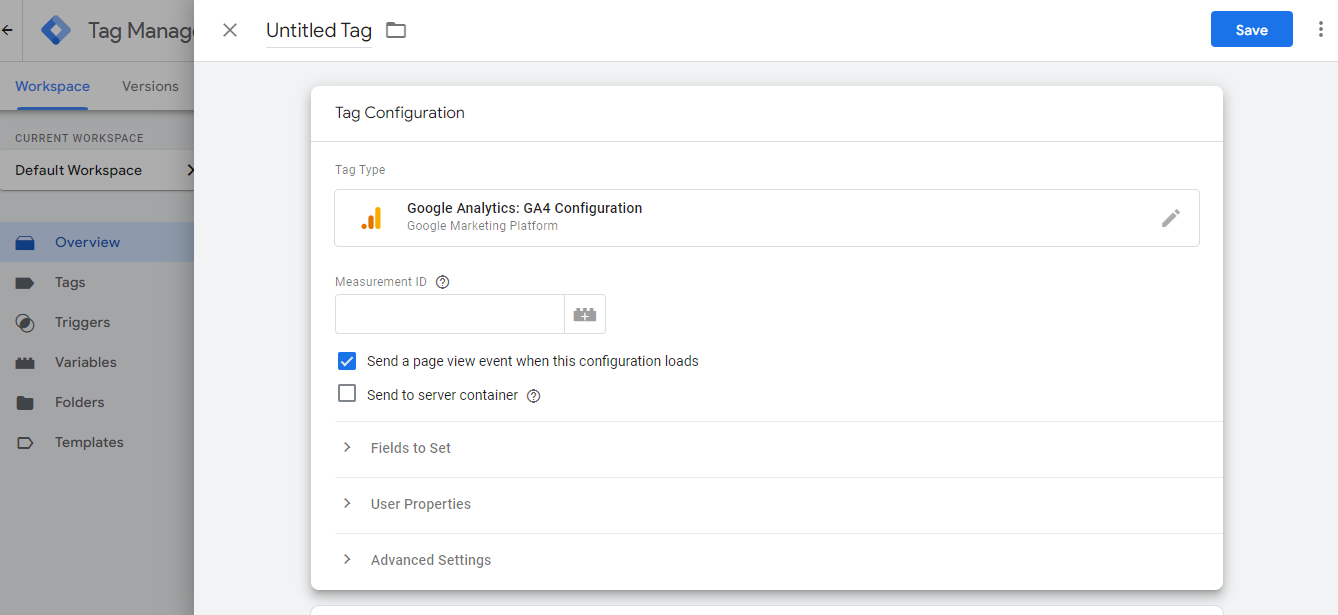The height and width of the screenshot is (615, 1338).
Task: Click the Measurement ID help icon
Action: pos(443,282)
